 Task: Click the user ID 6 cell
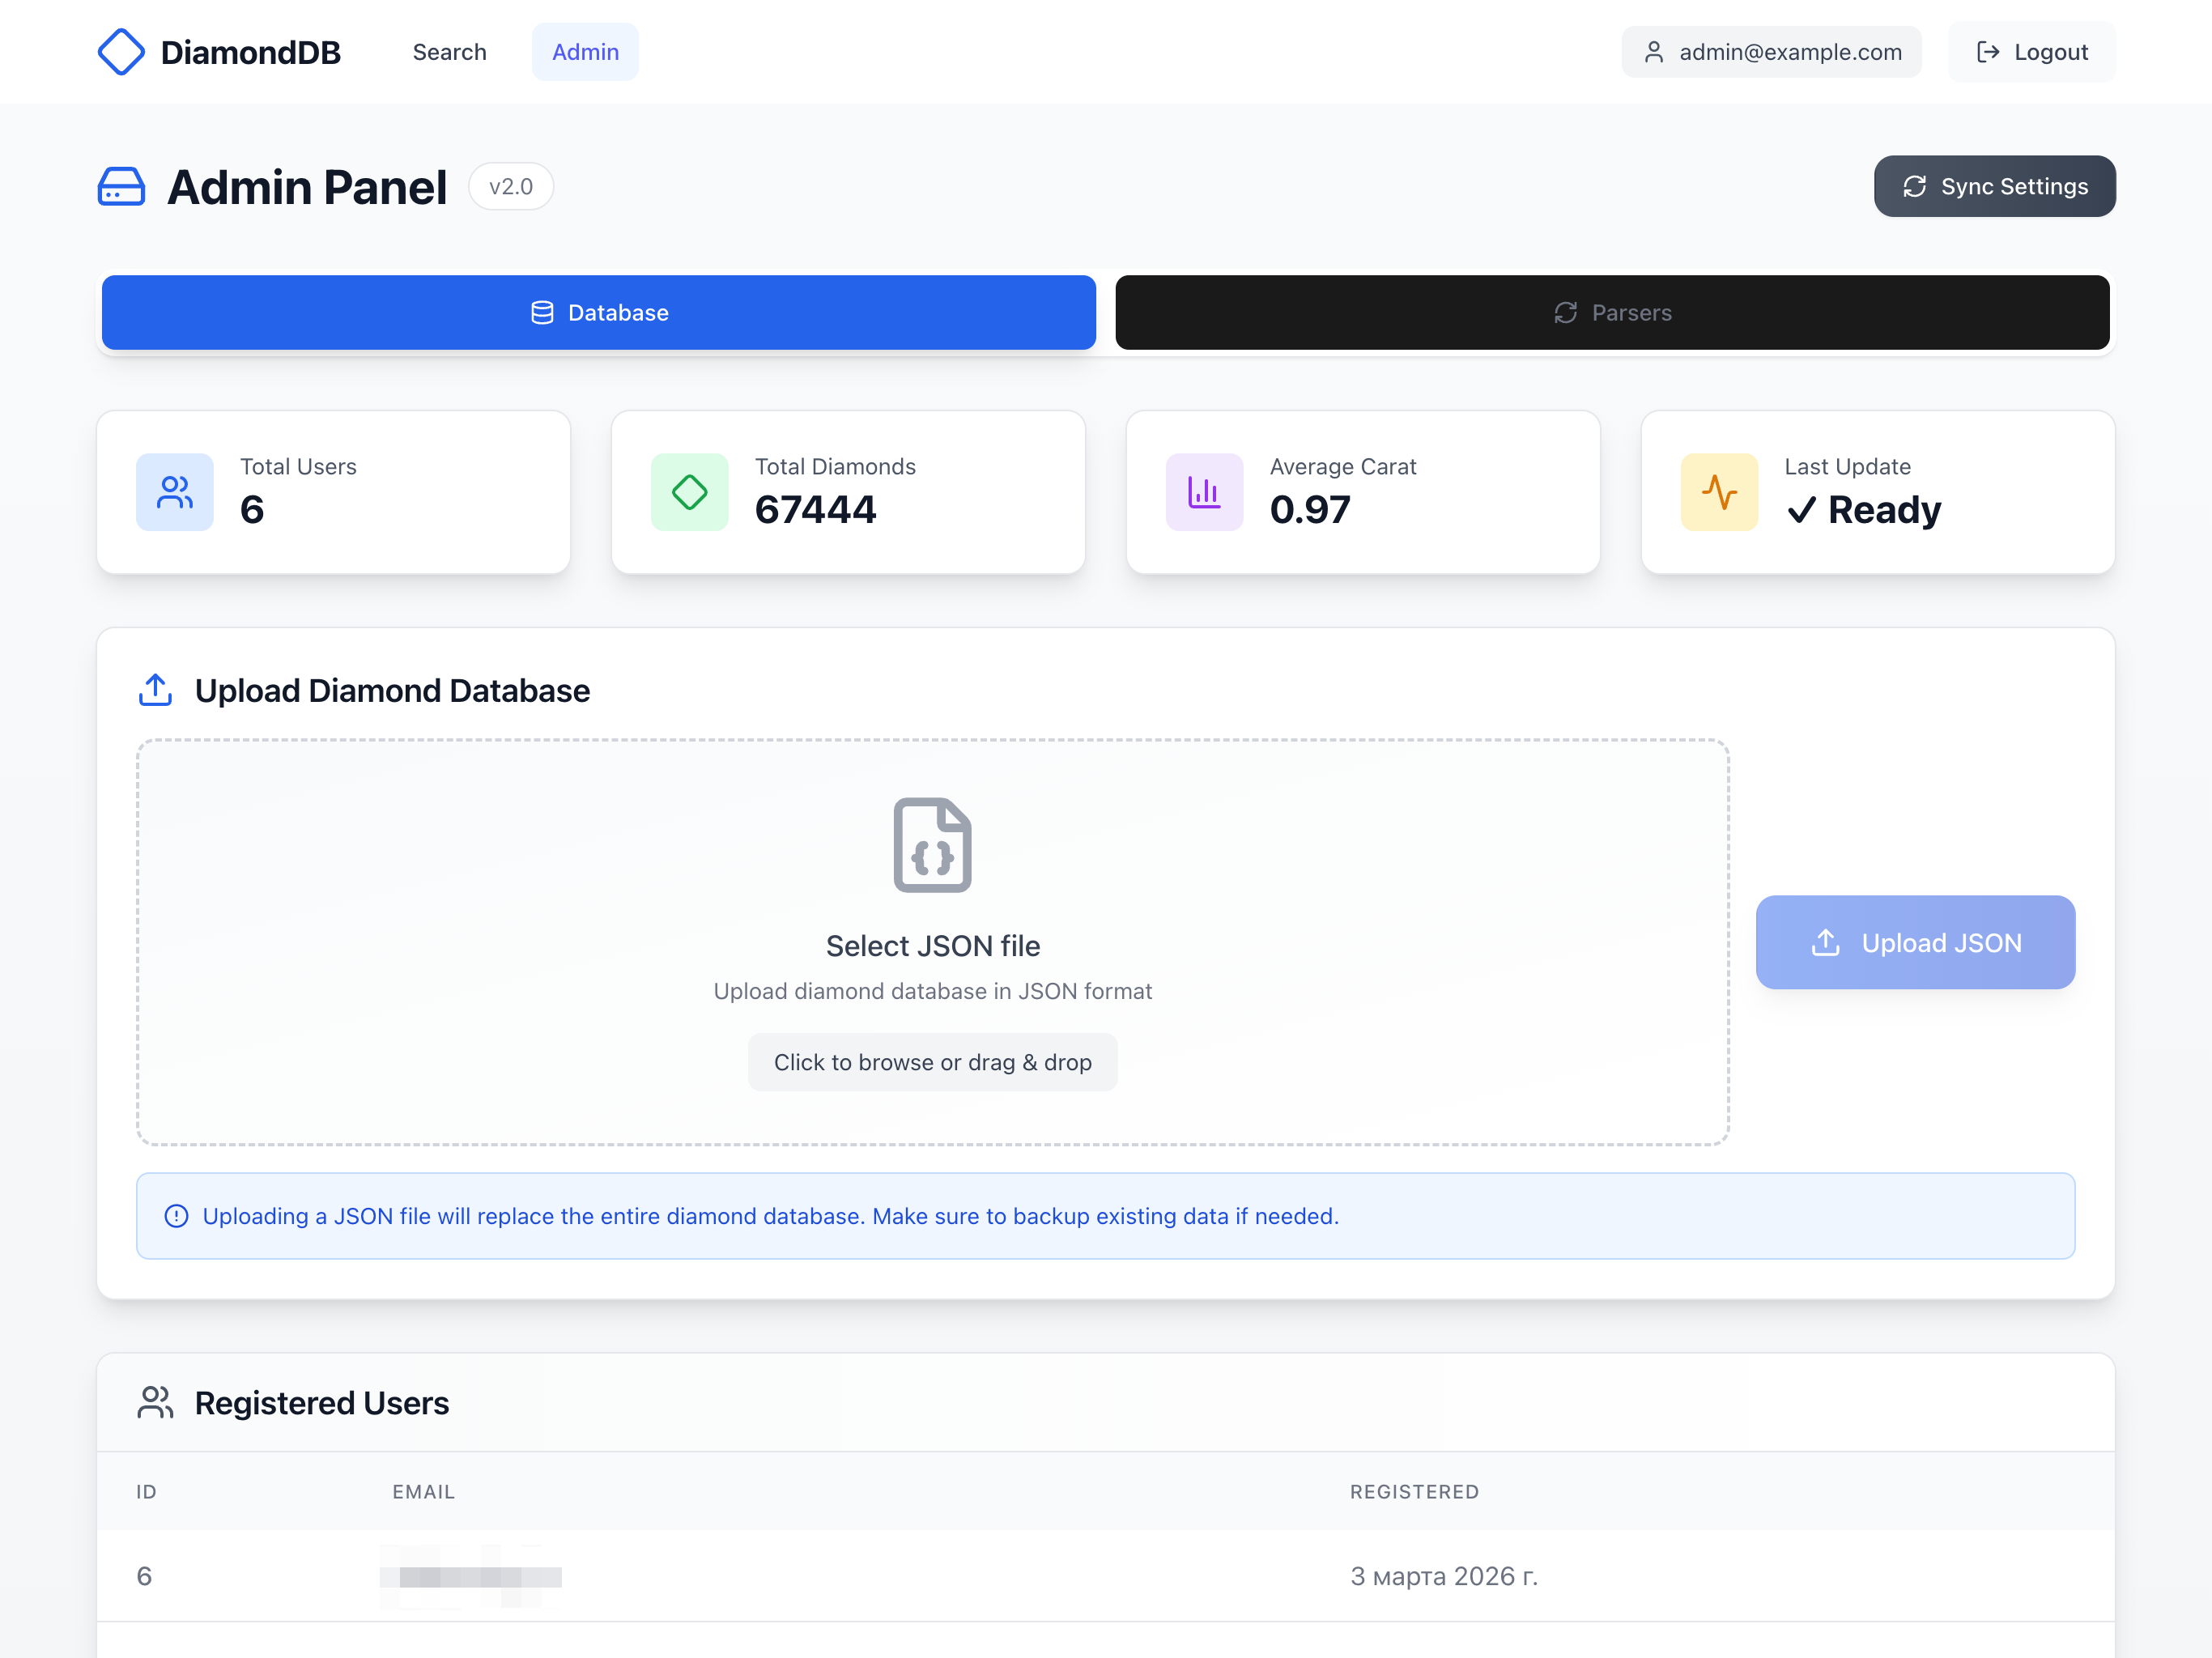coord(144,1577)
